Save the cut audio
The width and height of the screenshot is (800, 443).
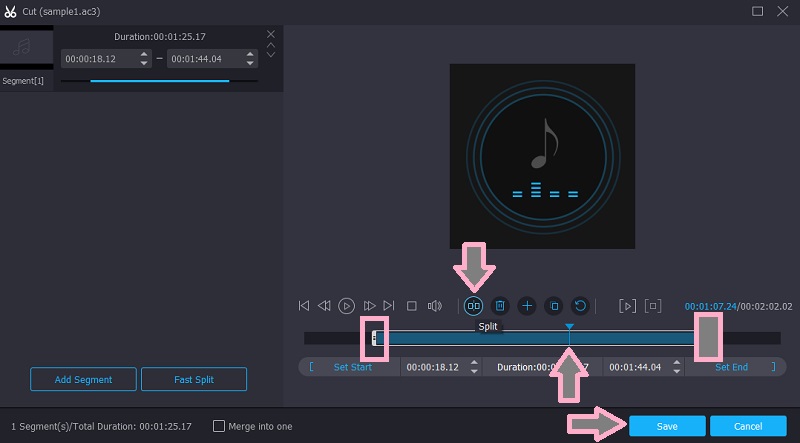point(667,426)
